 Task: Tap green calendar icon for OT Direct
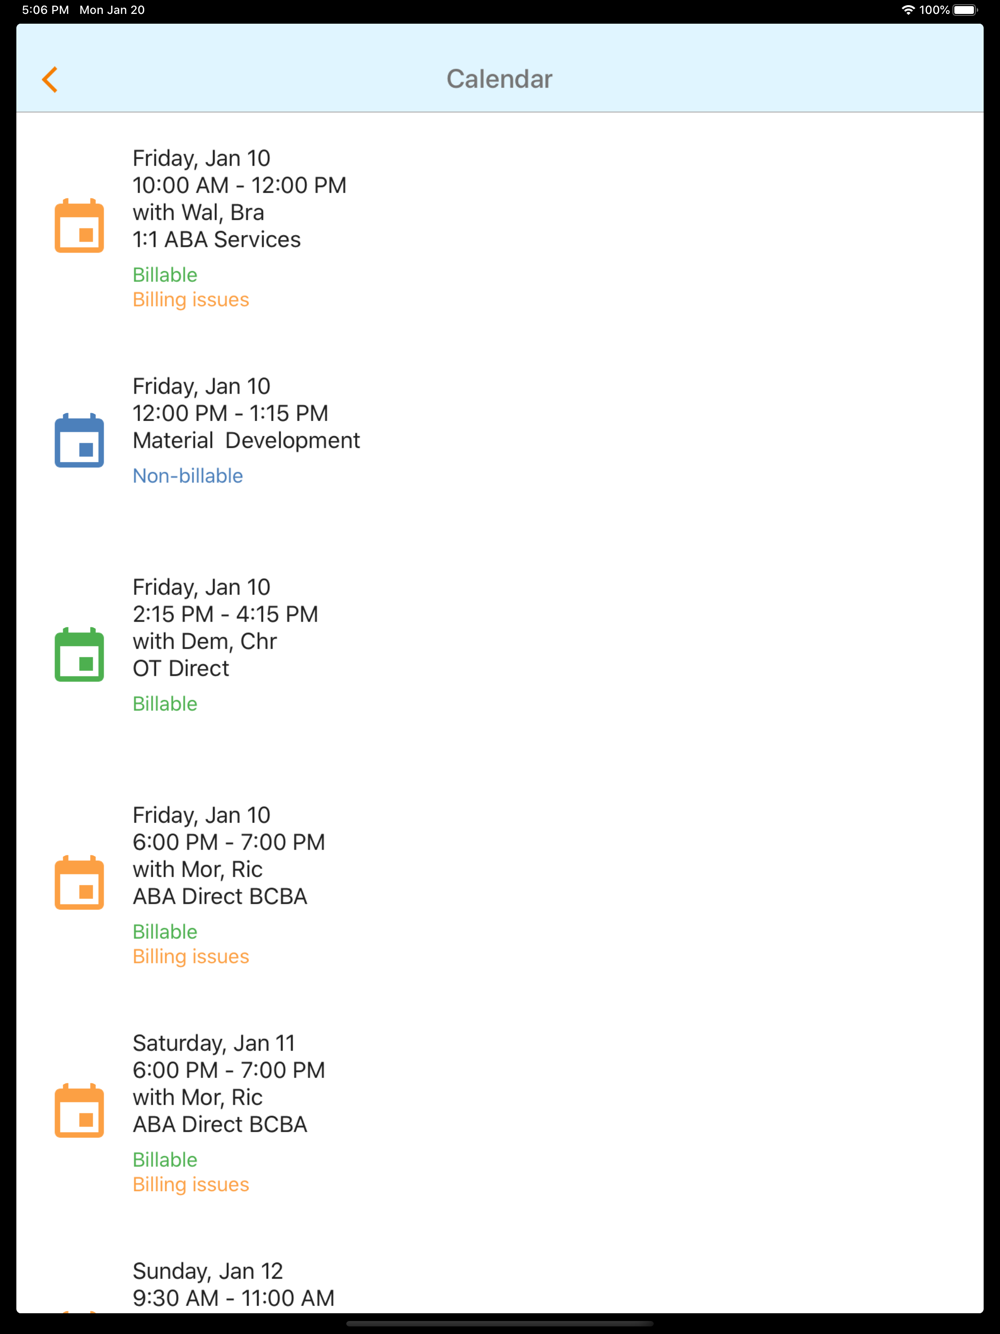[x=79, y=655]
